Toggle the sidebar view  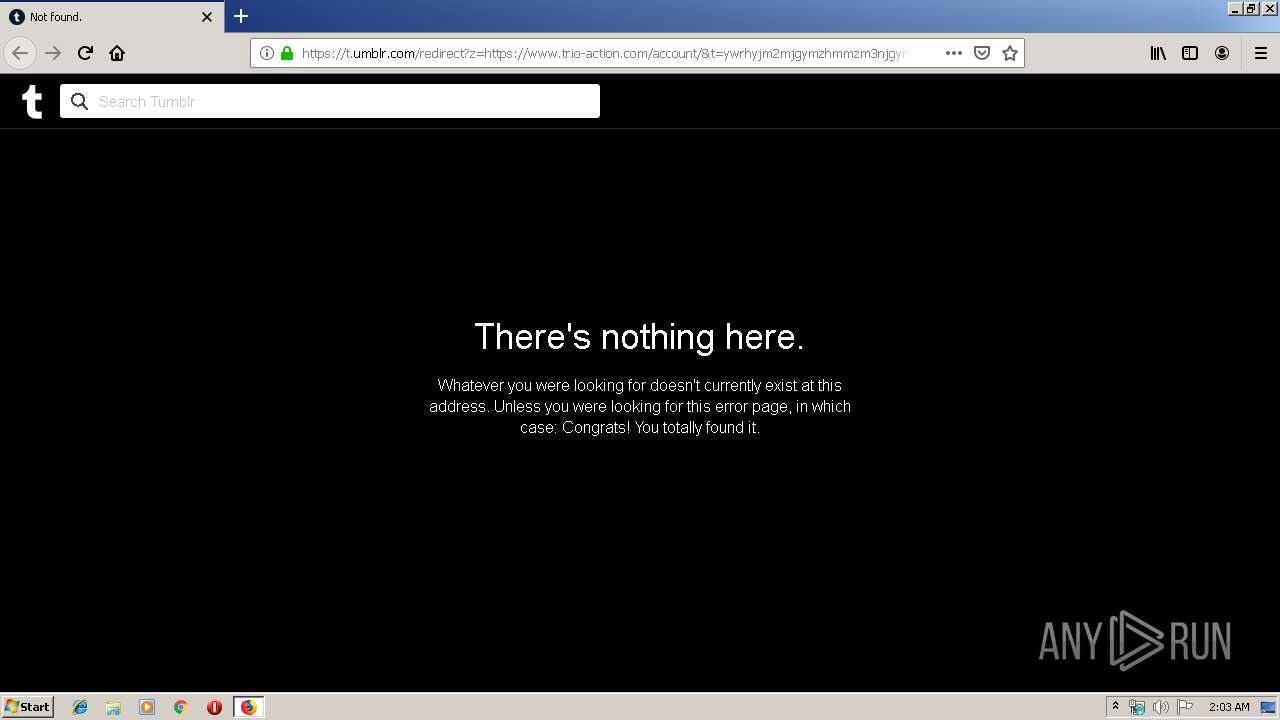point(1190,53)
